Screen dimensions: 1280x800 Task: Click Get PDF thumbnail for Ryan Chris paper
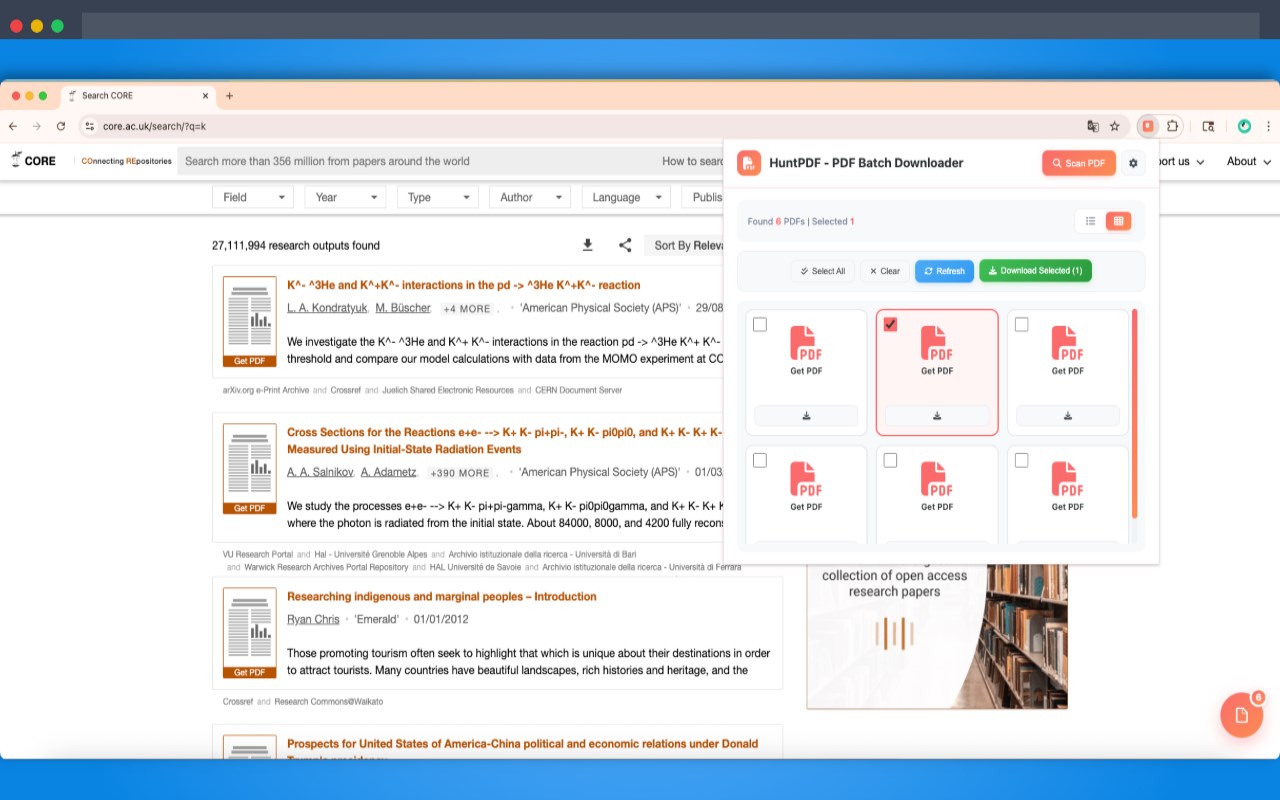[249, 633]
